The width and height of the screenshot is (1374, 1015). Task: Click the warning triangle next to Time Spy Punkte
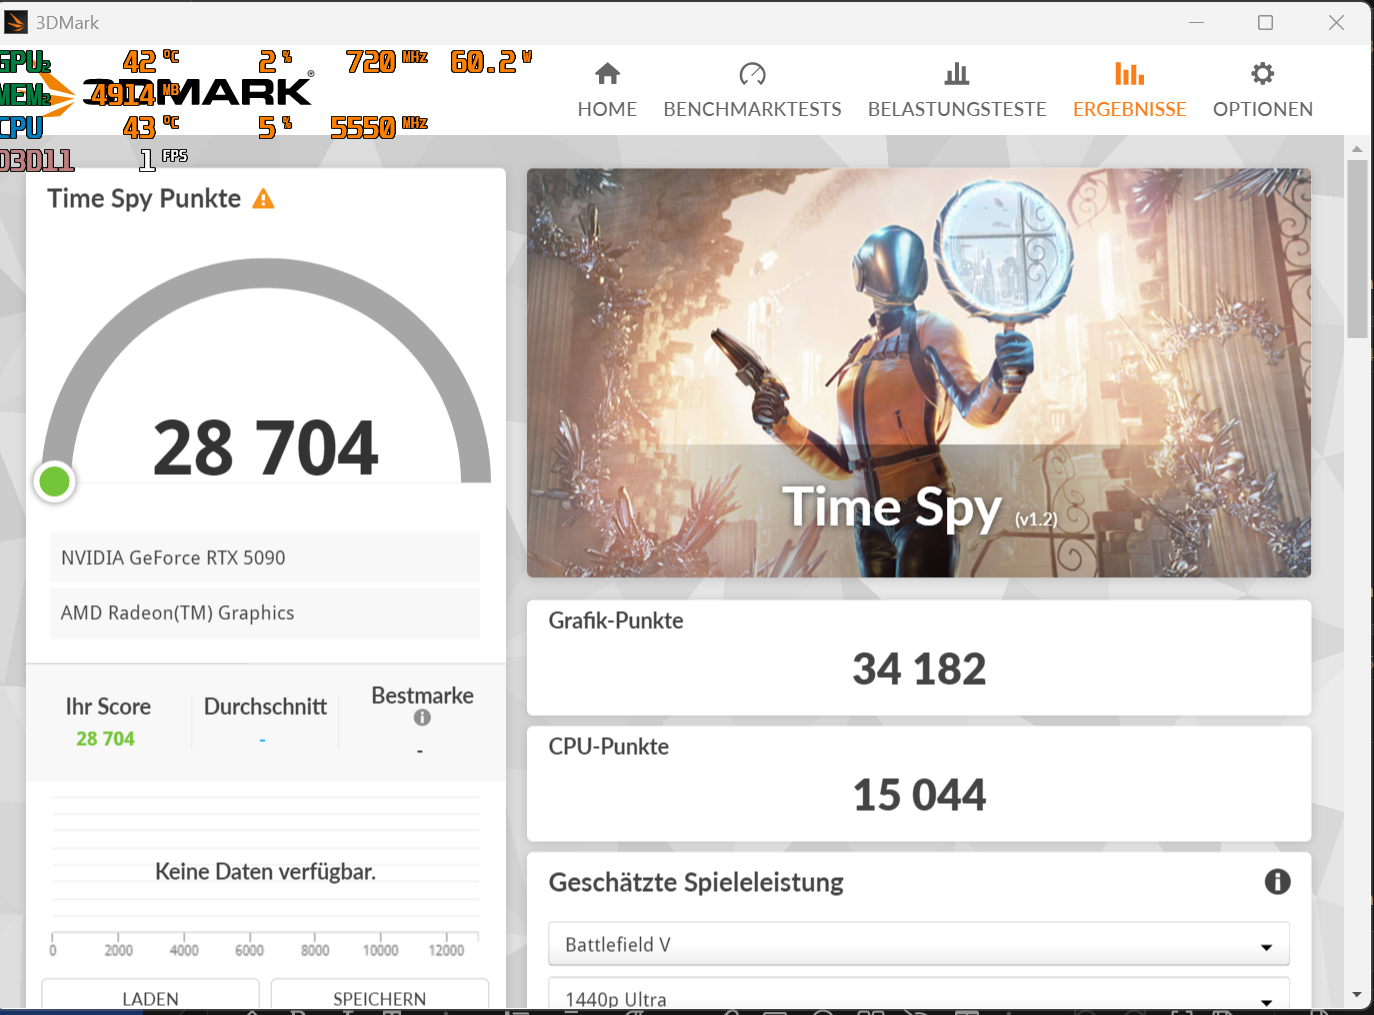(262, 199)
